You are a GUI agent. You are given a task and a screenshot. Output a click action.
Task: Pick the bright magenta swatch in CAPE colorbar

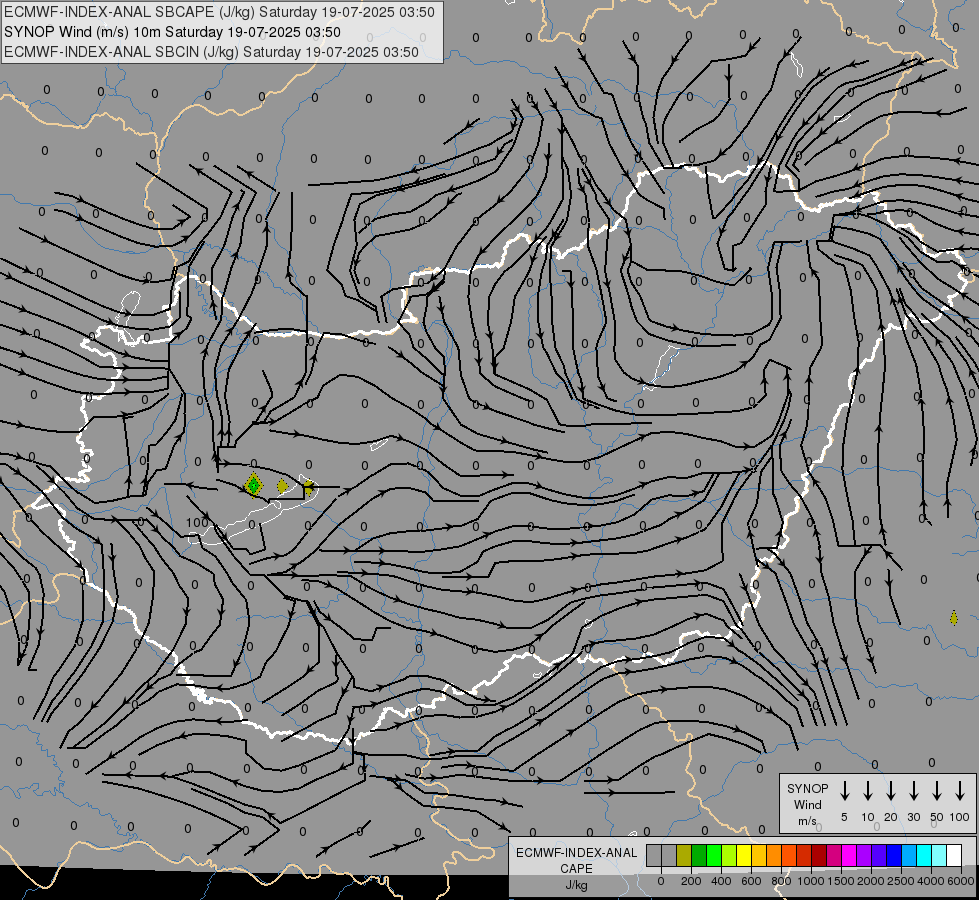849,855
